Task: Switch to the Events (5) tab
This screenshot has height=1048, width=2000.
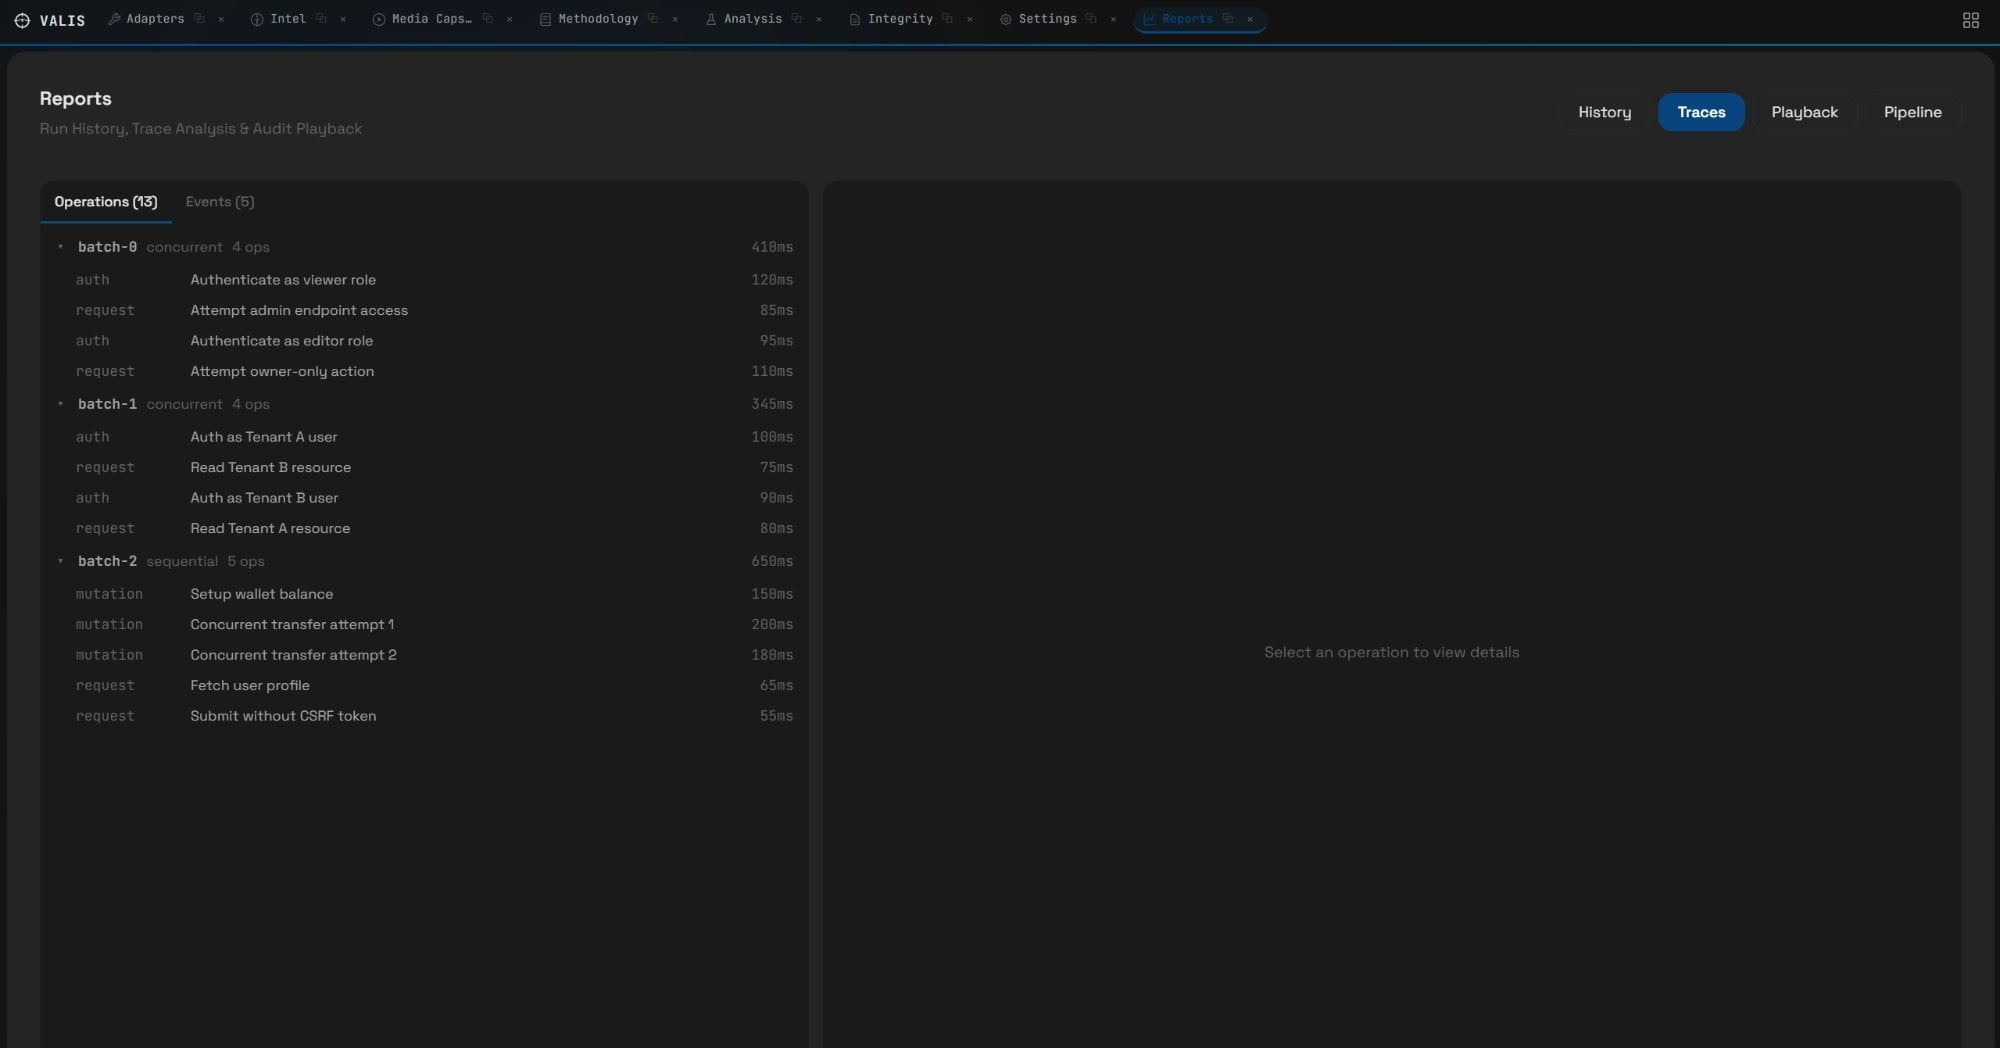Action: click(219, 201)
